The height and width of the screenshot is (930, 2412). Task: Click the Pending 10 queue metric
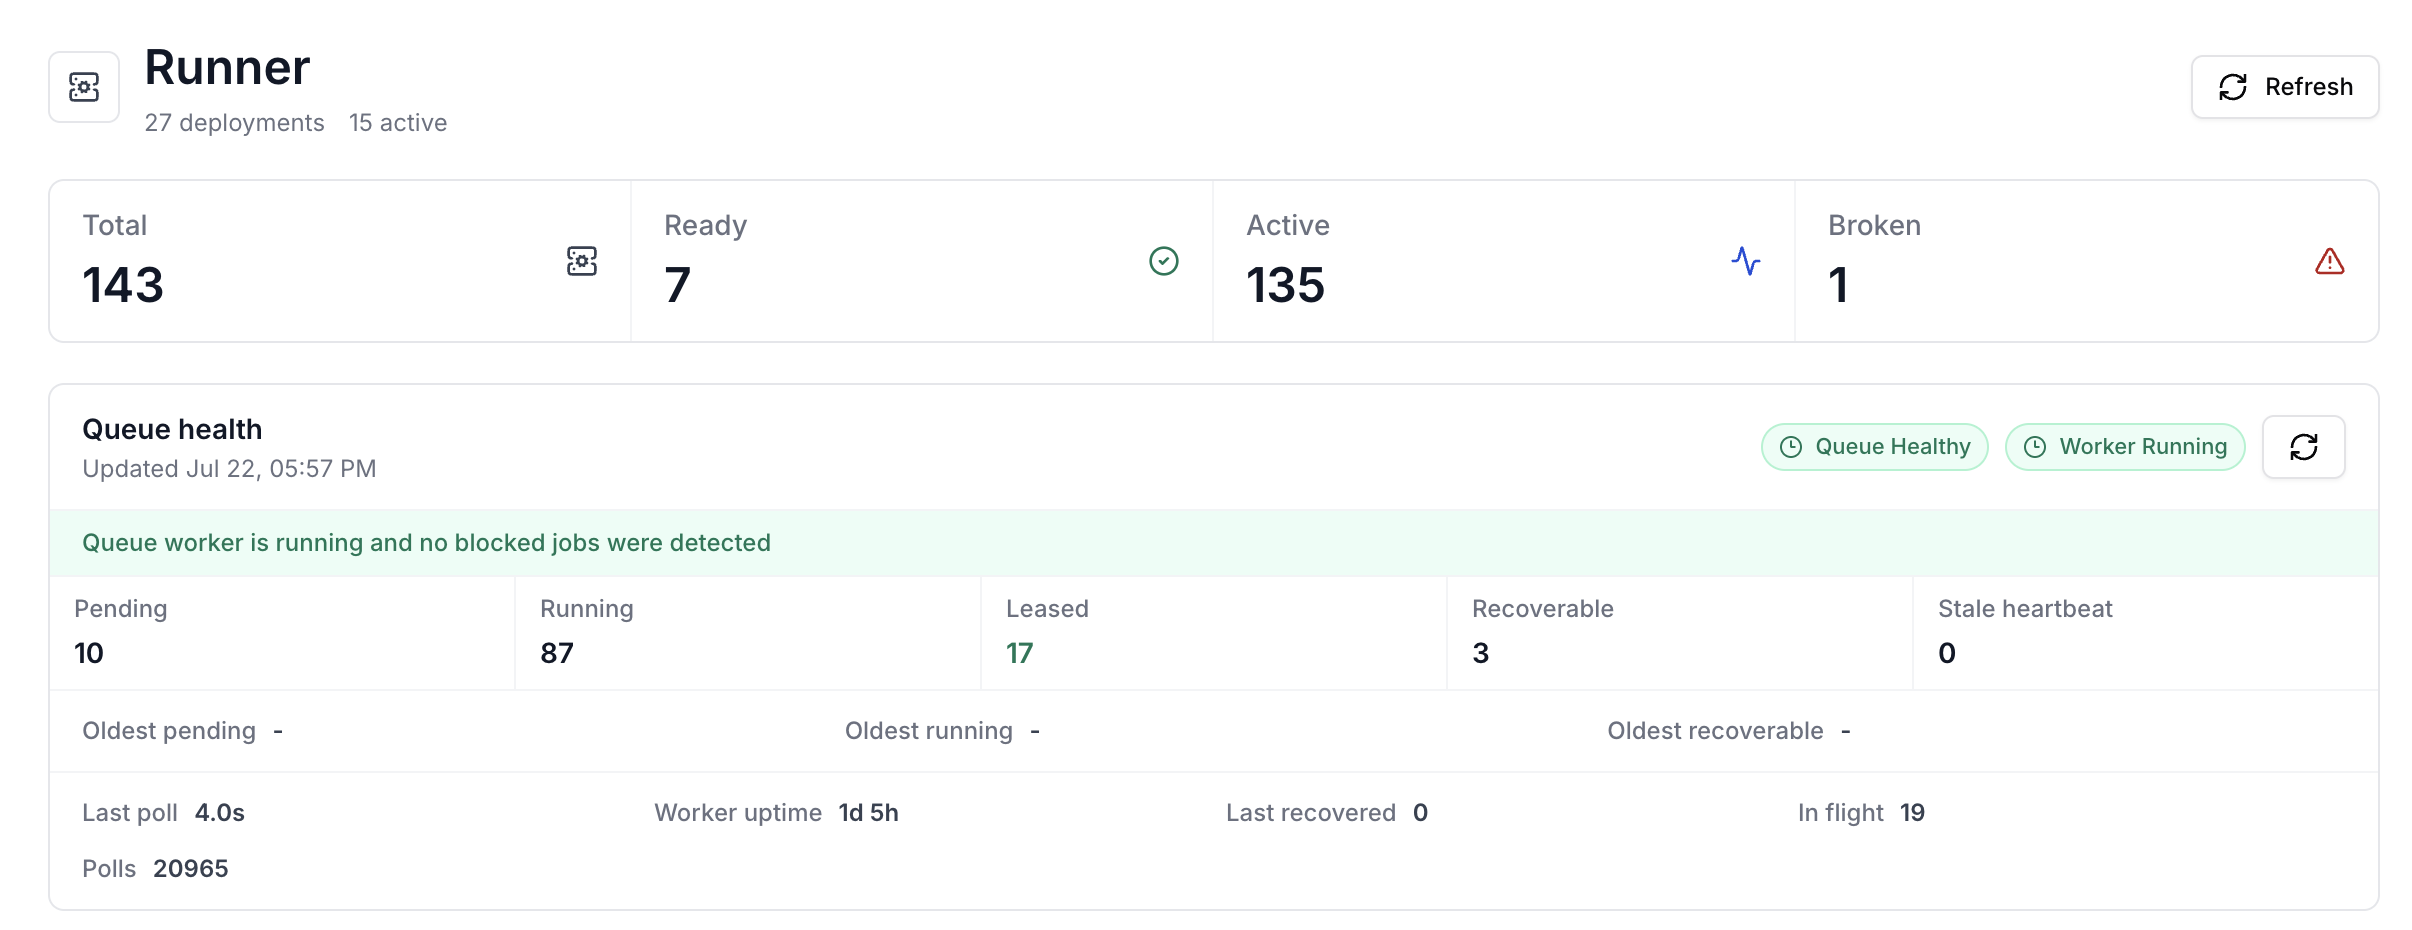tap(282, 633)
